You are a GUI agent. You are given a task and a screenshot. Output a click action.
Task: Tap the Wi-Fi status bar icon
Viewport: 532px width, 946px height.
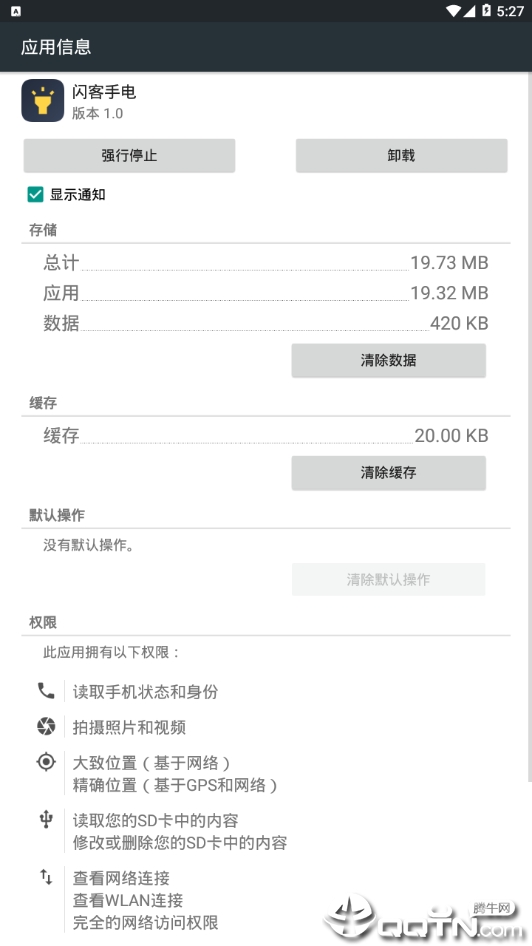tap(453, 11)
